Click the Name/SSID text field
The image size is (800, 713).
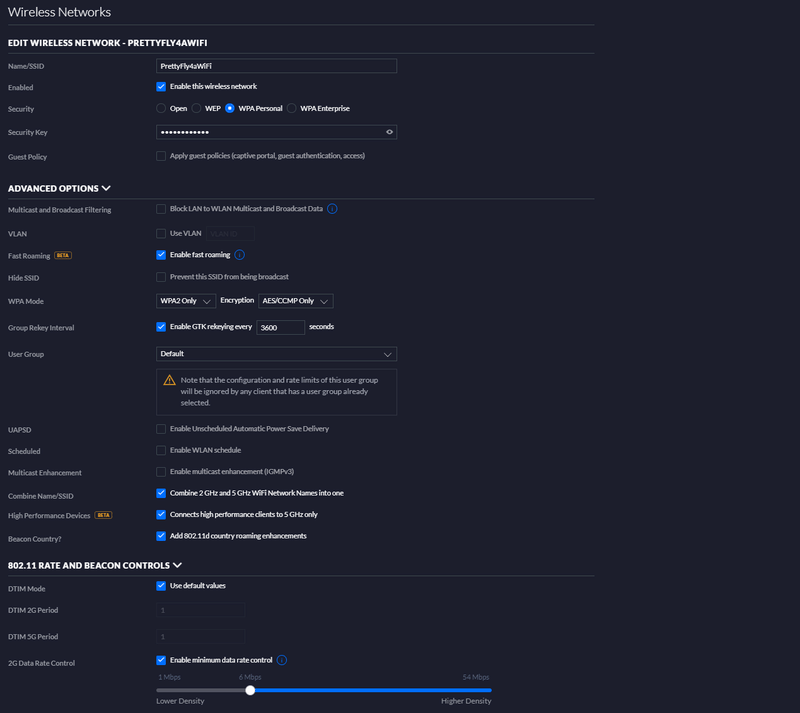point(276,66)
